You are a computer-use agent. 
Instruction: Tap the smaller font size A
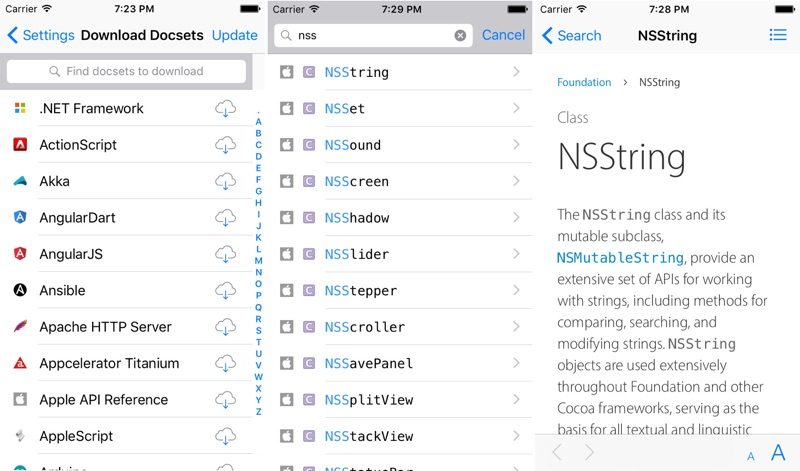[x=751, y=456]
